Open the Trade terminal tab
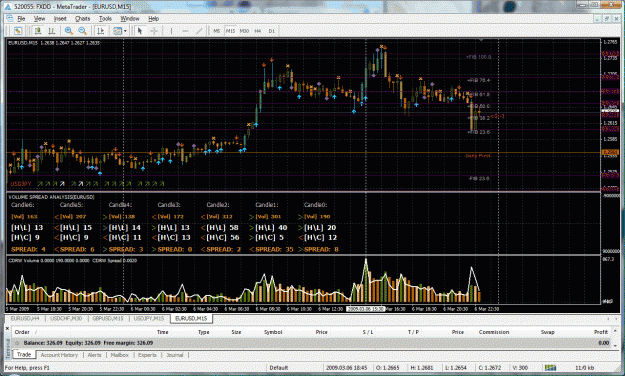 click(x=24, y=354)
